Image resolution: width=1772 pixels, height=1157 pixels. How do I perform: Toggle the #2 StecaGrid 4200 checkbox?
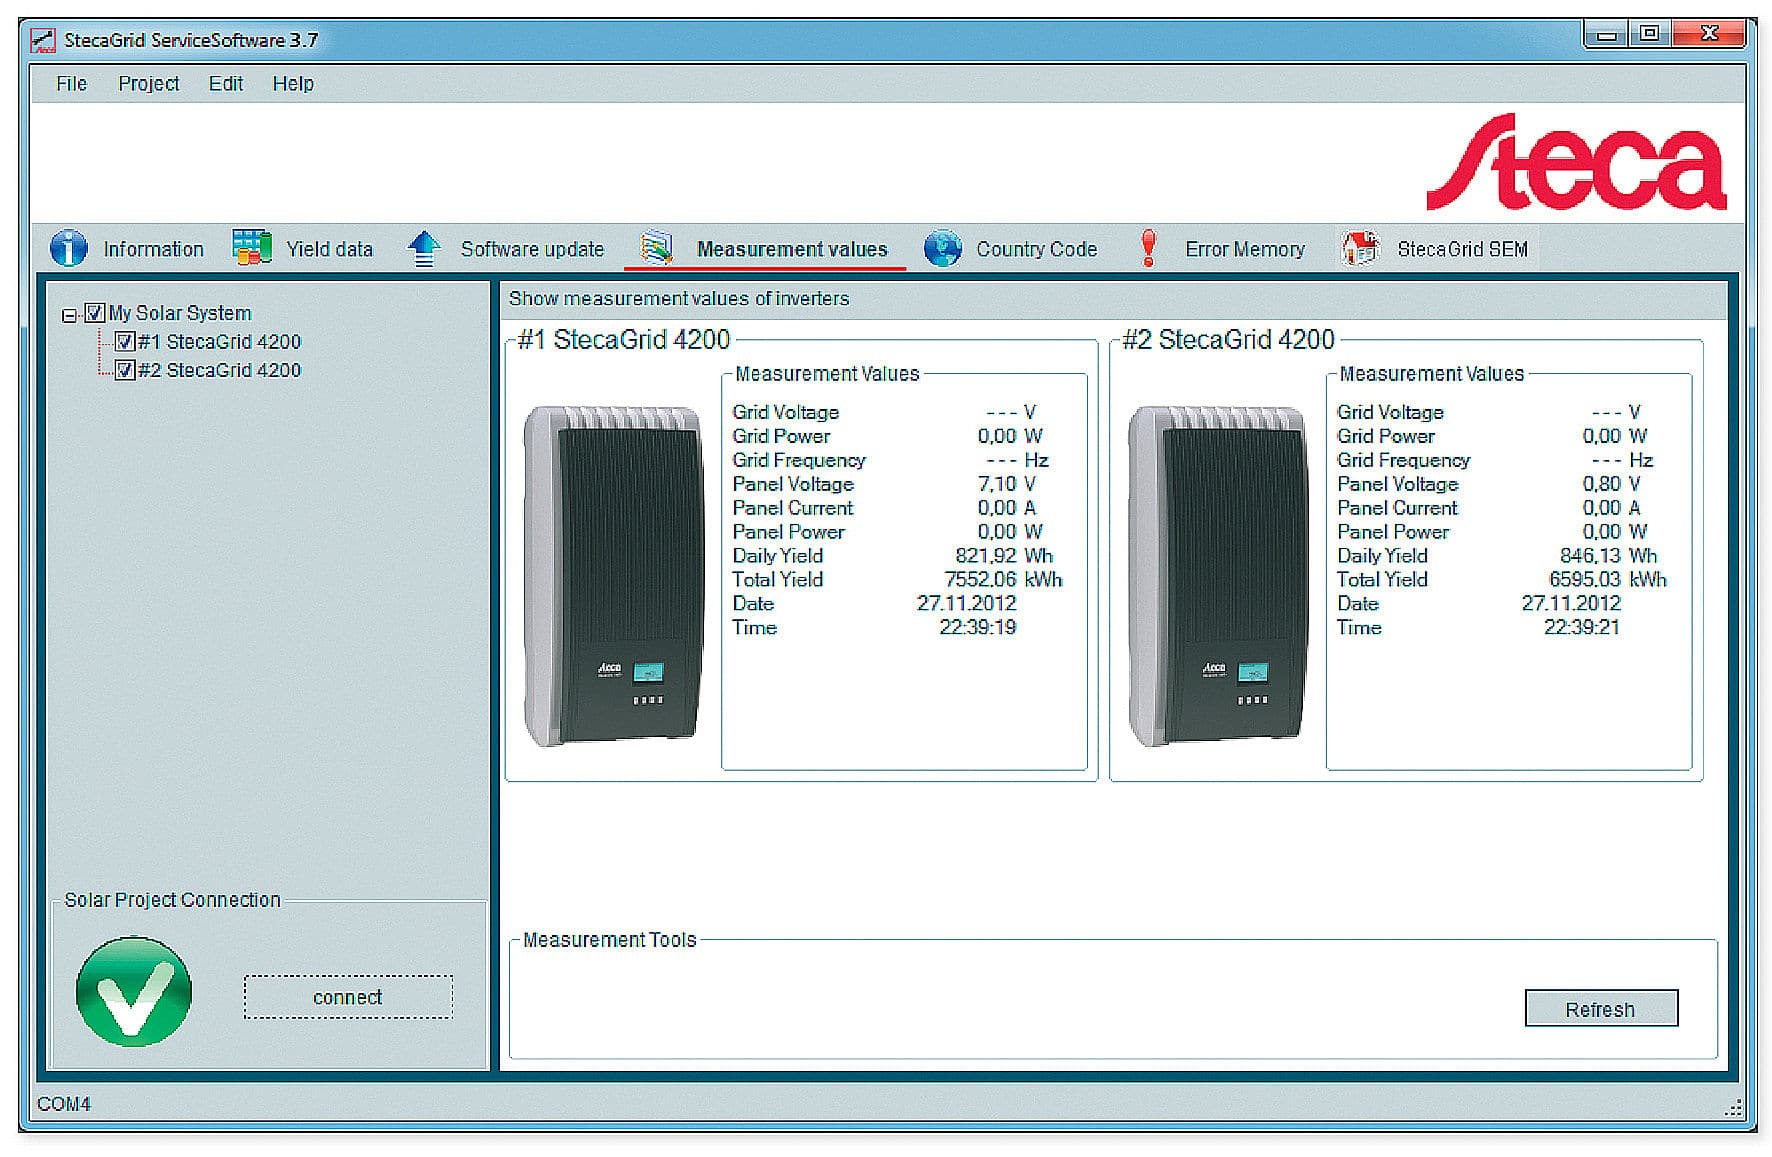[124, 370]
